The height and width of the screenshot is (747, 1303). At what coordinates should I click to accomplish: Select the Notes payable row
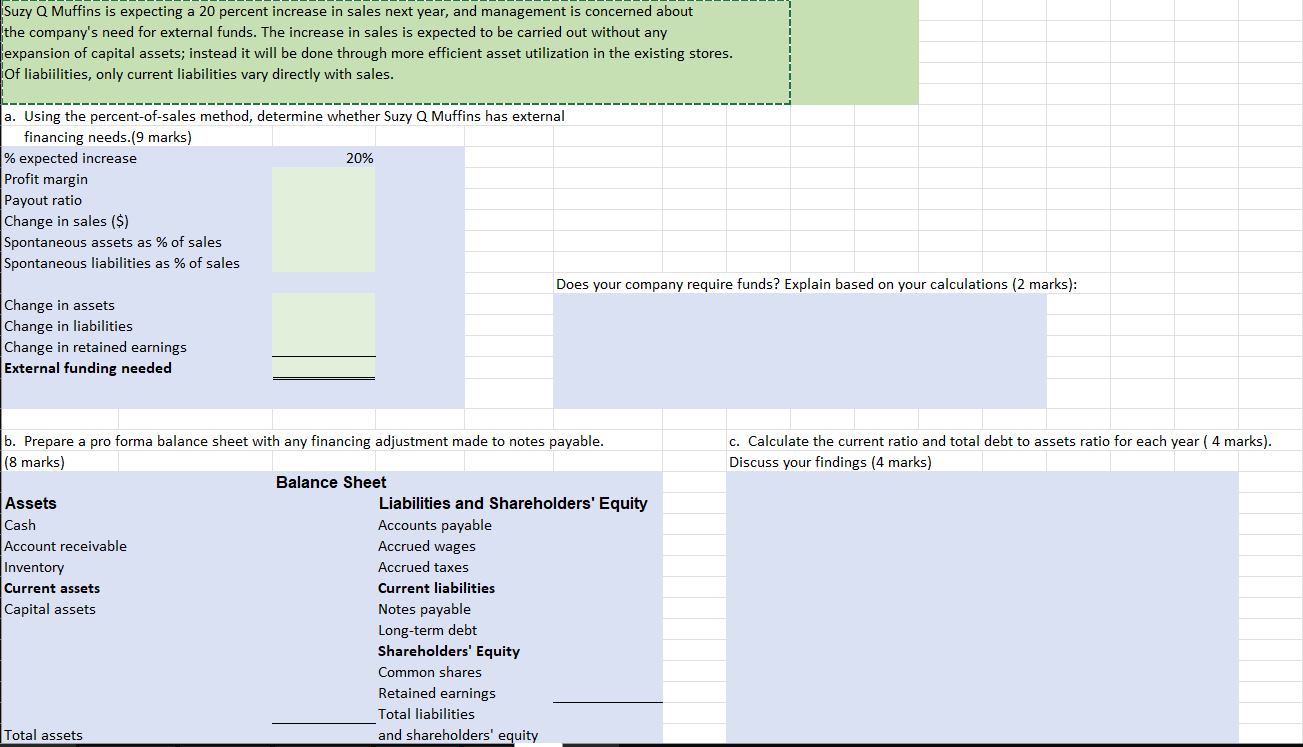(424, 609)
